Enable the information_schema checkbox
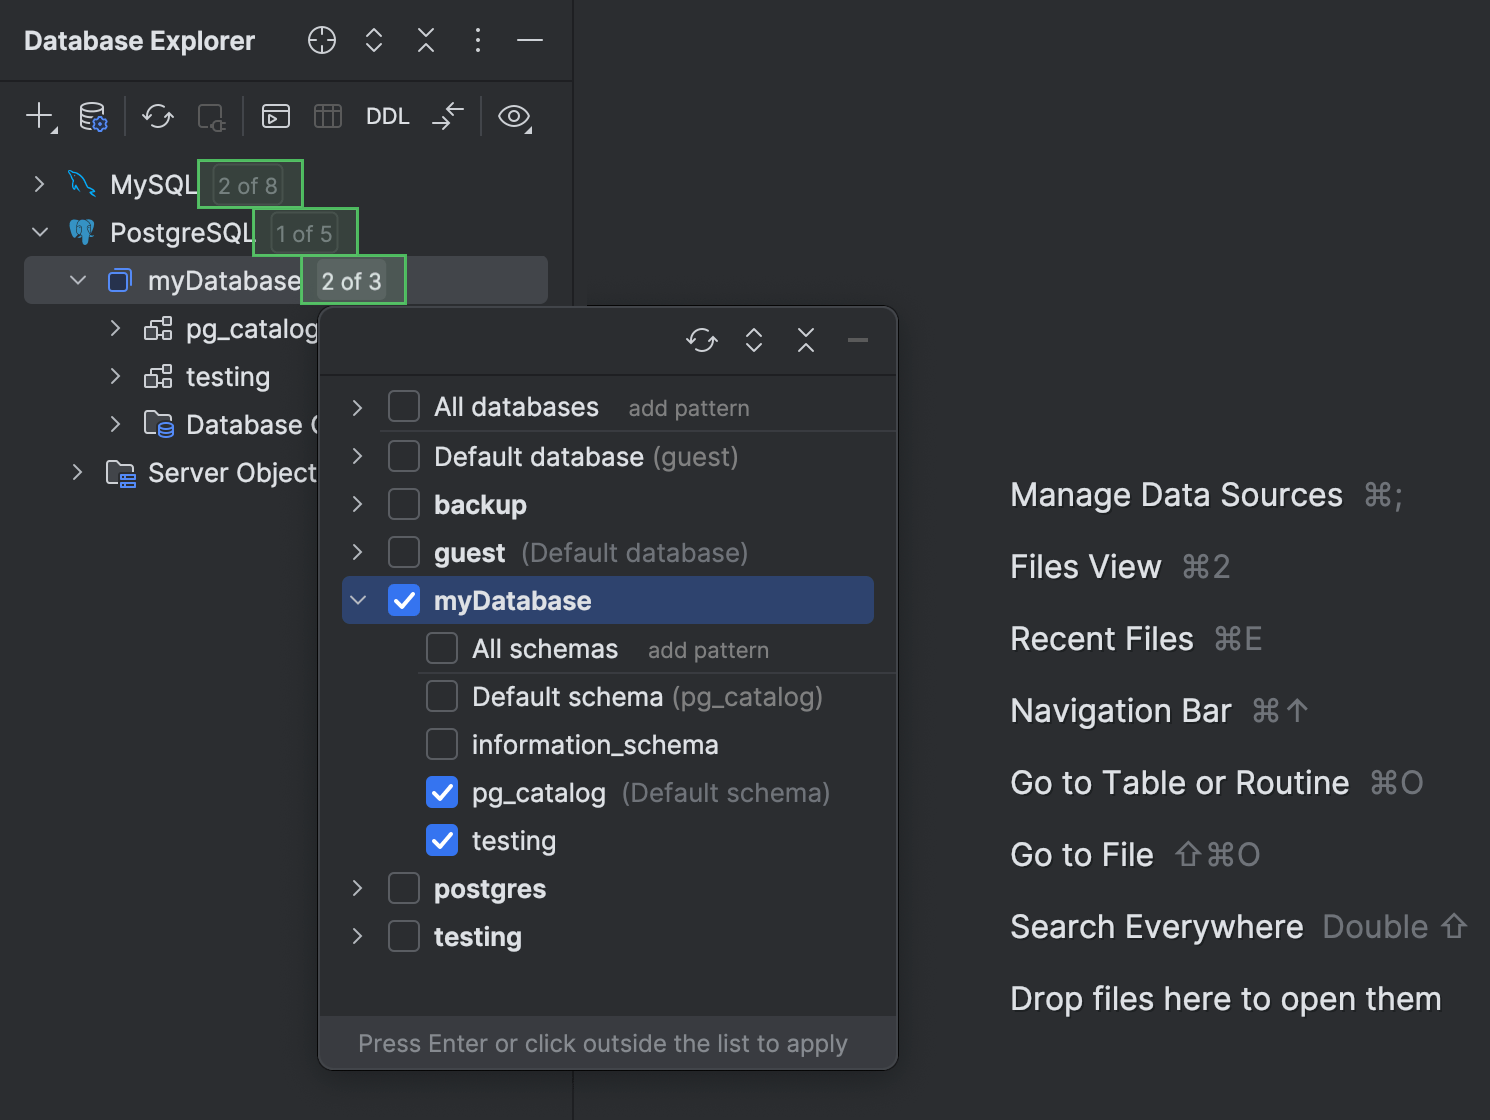 [x=441, y=744]
